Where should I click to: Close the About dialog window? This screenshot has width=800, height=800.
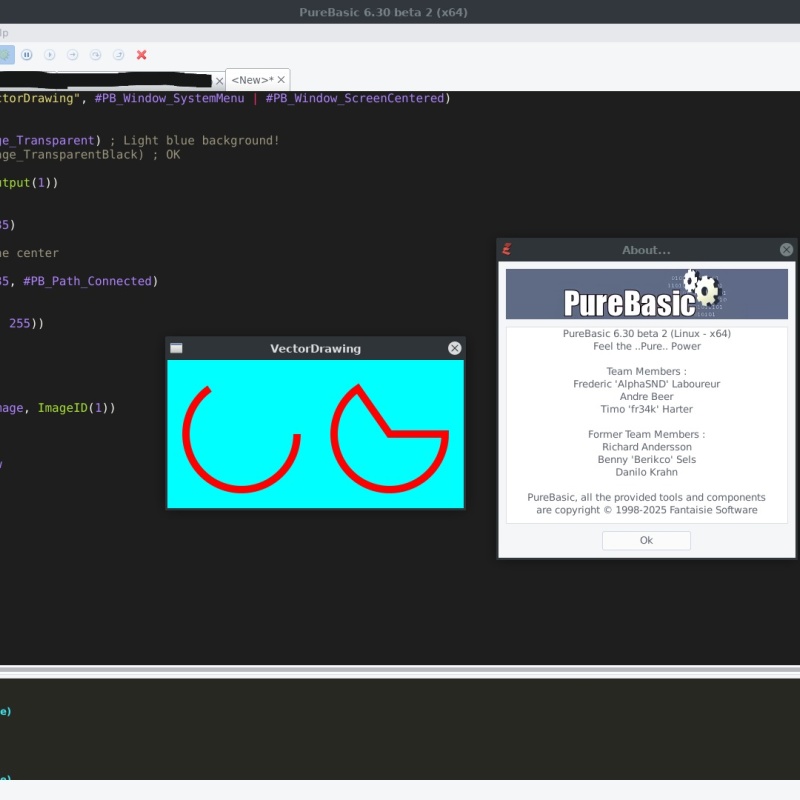[x=786, y=250]
